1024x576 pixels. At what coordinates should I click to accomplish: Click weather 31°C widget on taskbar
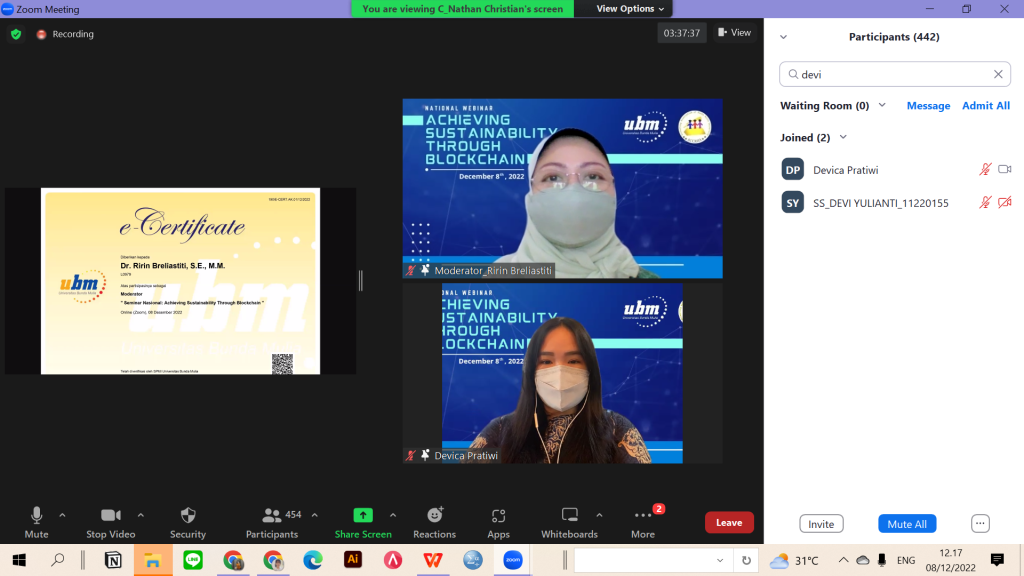point(793,560)
